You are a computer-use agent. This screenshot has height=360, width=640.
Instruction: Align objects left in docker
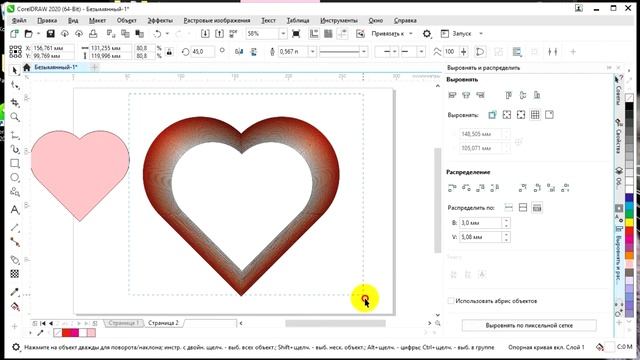452,95
